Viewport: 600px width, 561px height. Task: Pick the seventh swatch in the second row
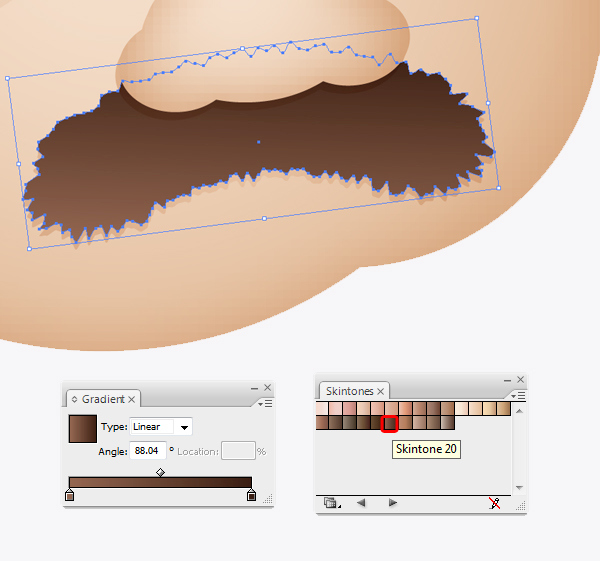[x=406, y=423]
